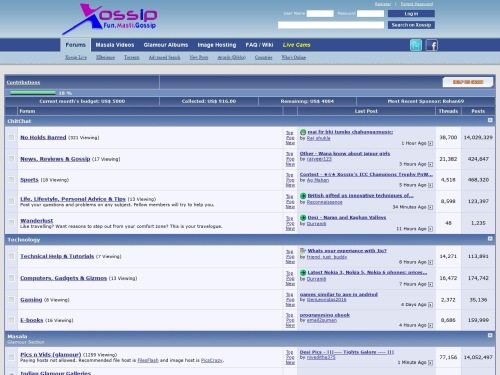The width and height of the screenshot is (500, 375).
Task: Open the Image Hosting tab
Action: [x=217, y=45]
